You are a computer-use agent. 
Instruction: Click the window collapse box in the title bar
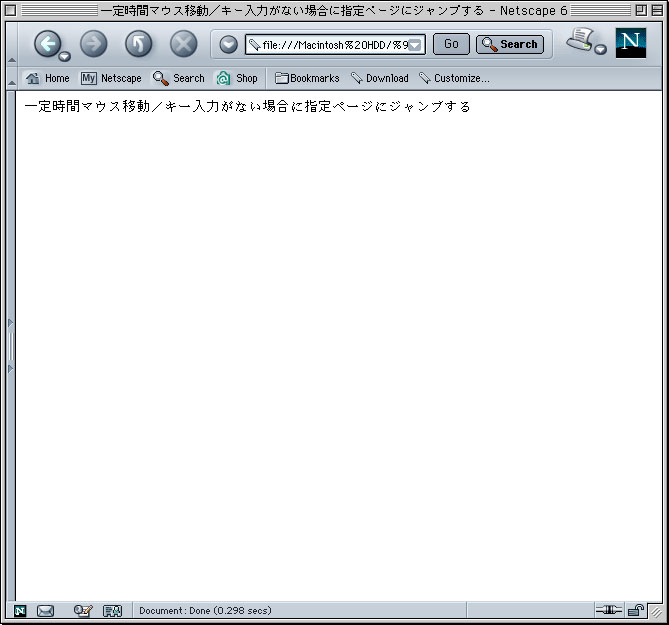[x=657, y=10]
